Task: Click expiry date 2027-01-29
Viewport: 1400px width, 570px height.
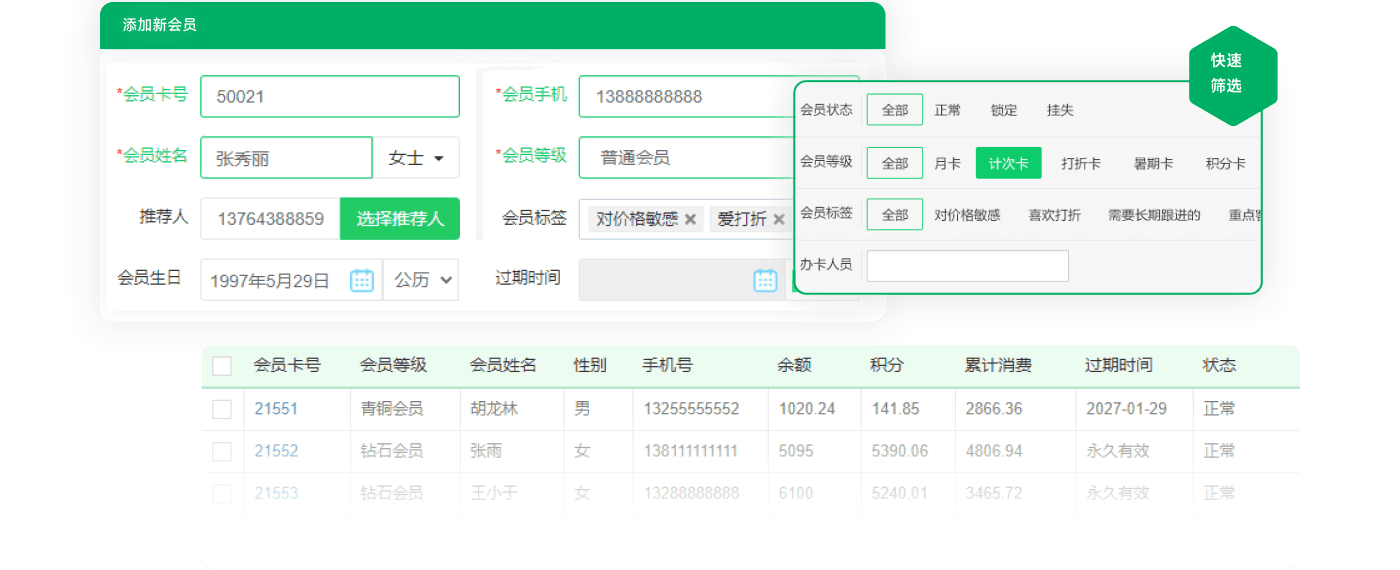Action: pyautogui.click(x=1126, y=409)
